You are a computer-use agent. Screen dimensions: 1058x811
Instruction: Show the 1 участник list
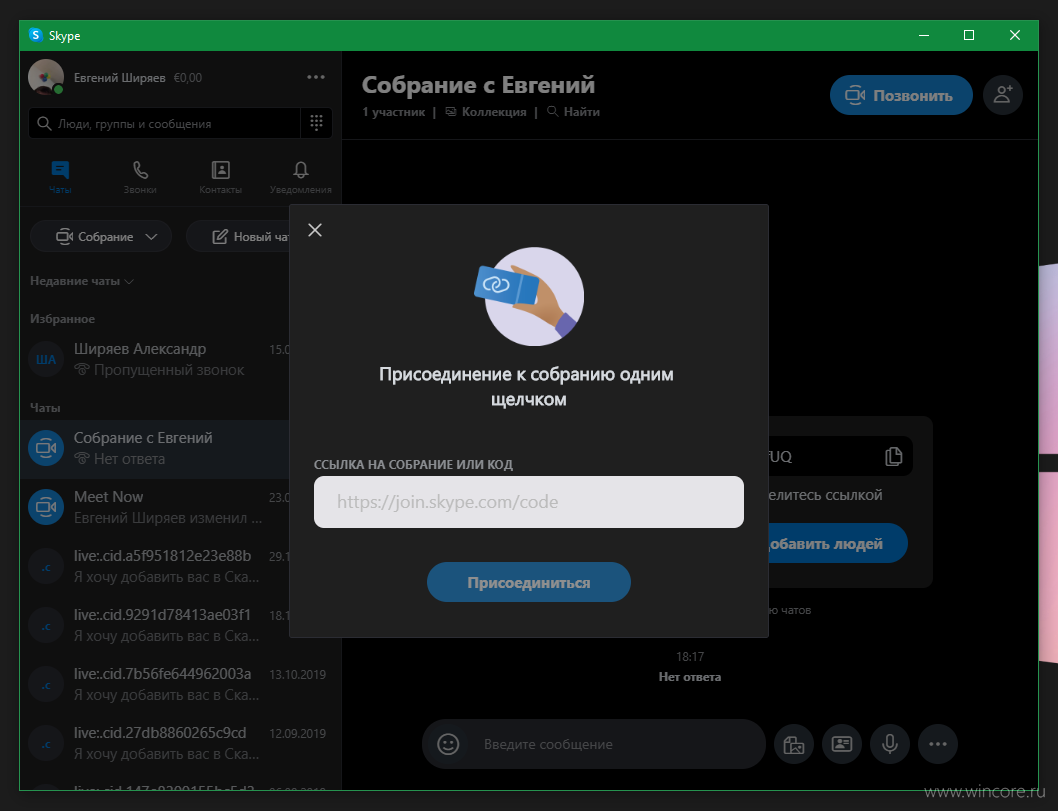[x=393, y=112]
